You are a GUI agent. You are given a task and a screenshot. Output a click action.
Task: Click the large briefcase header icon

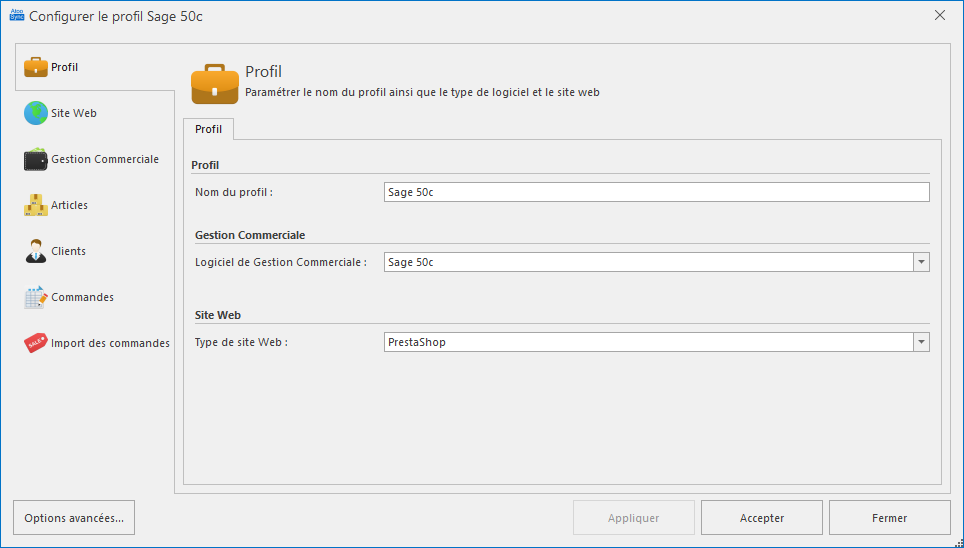coord(215,84)
